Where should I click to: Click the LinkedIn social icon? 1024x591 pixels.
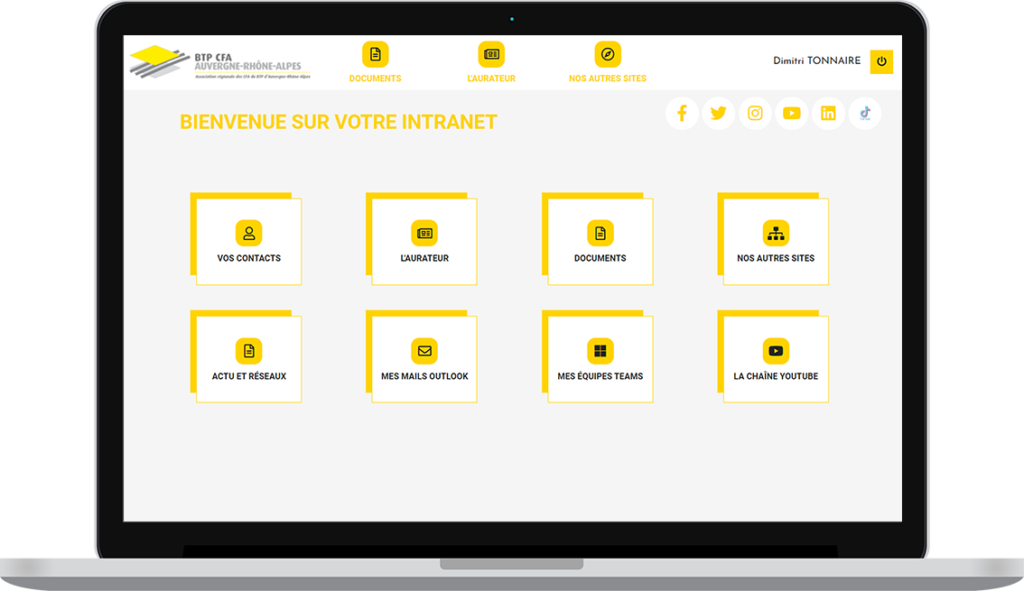point(828,113)
